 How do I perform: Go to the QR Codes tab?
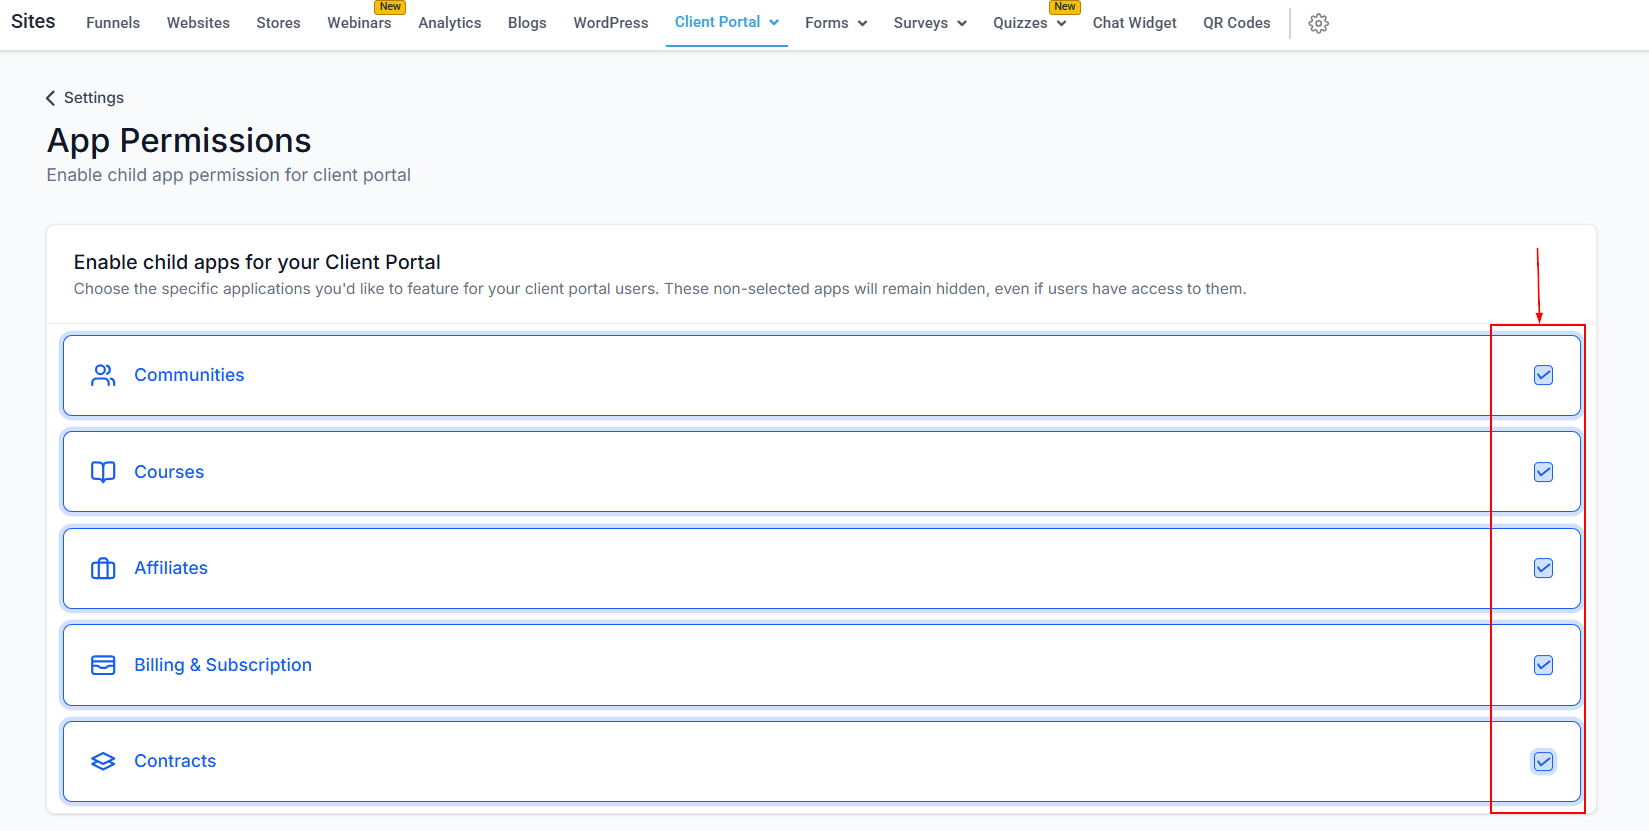pos(1236,23)
